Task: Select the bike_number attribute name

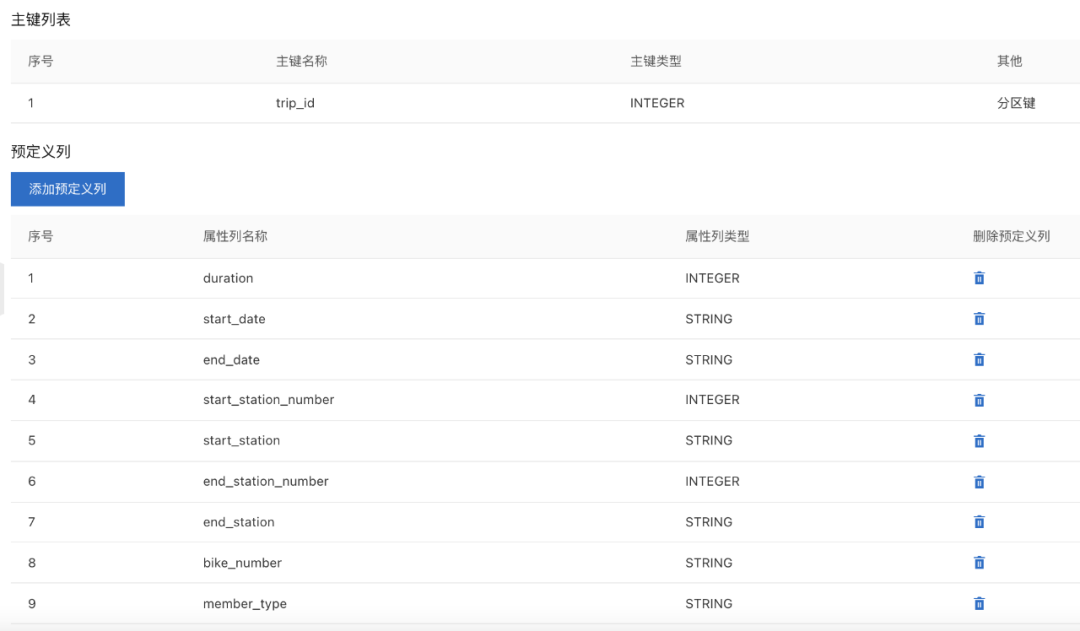Action: click(x=242, y=563)
